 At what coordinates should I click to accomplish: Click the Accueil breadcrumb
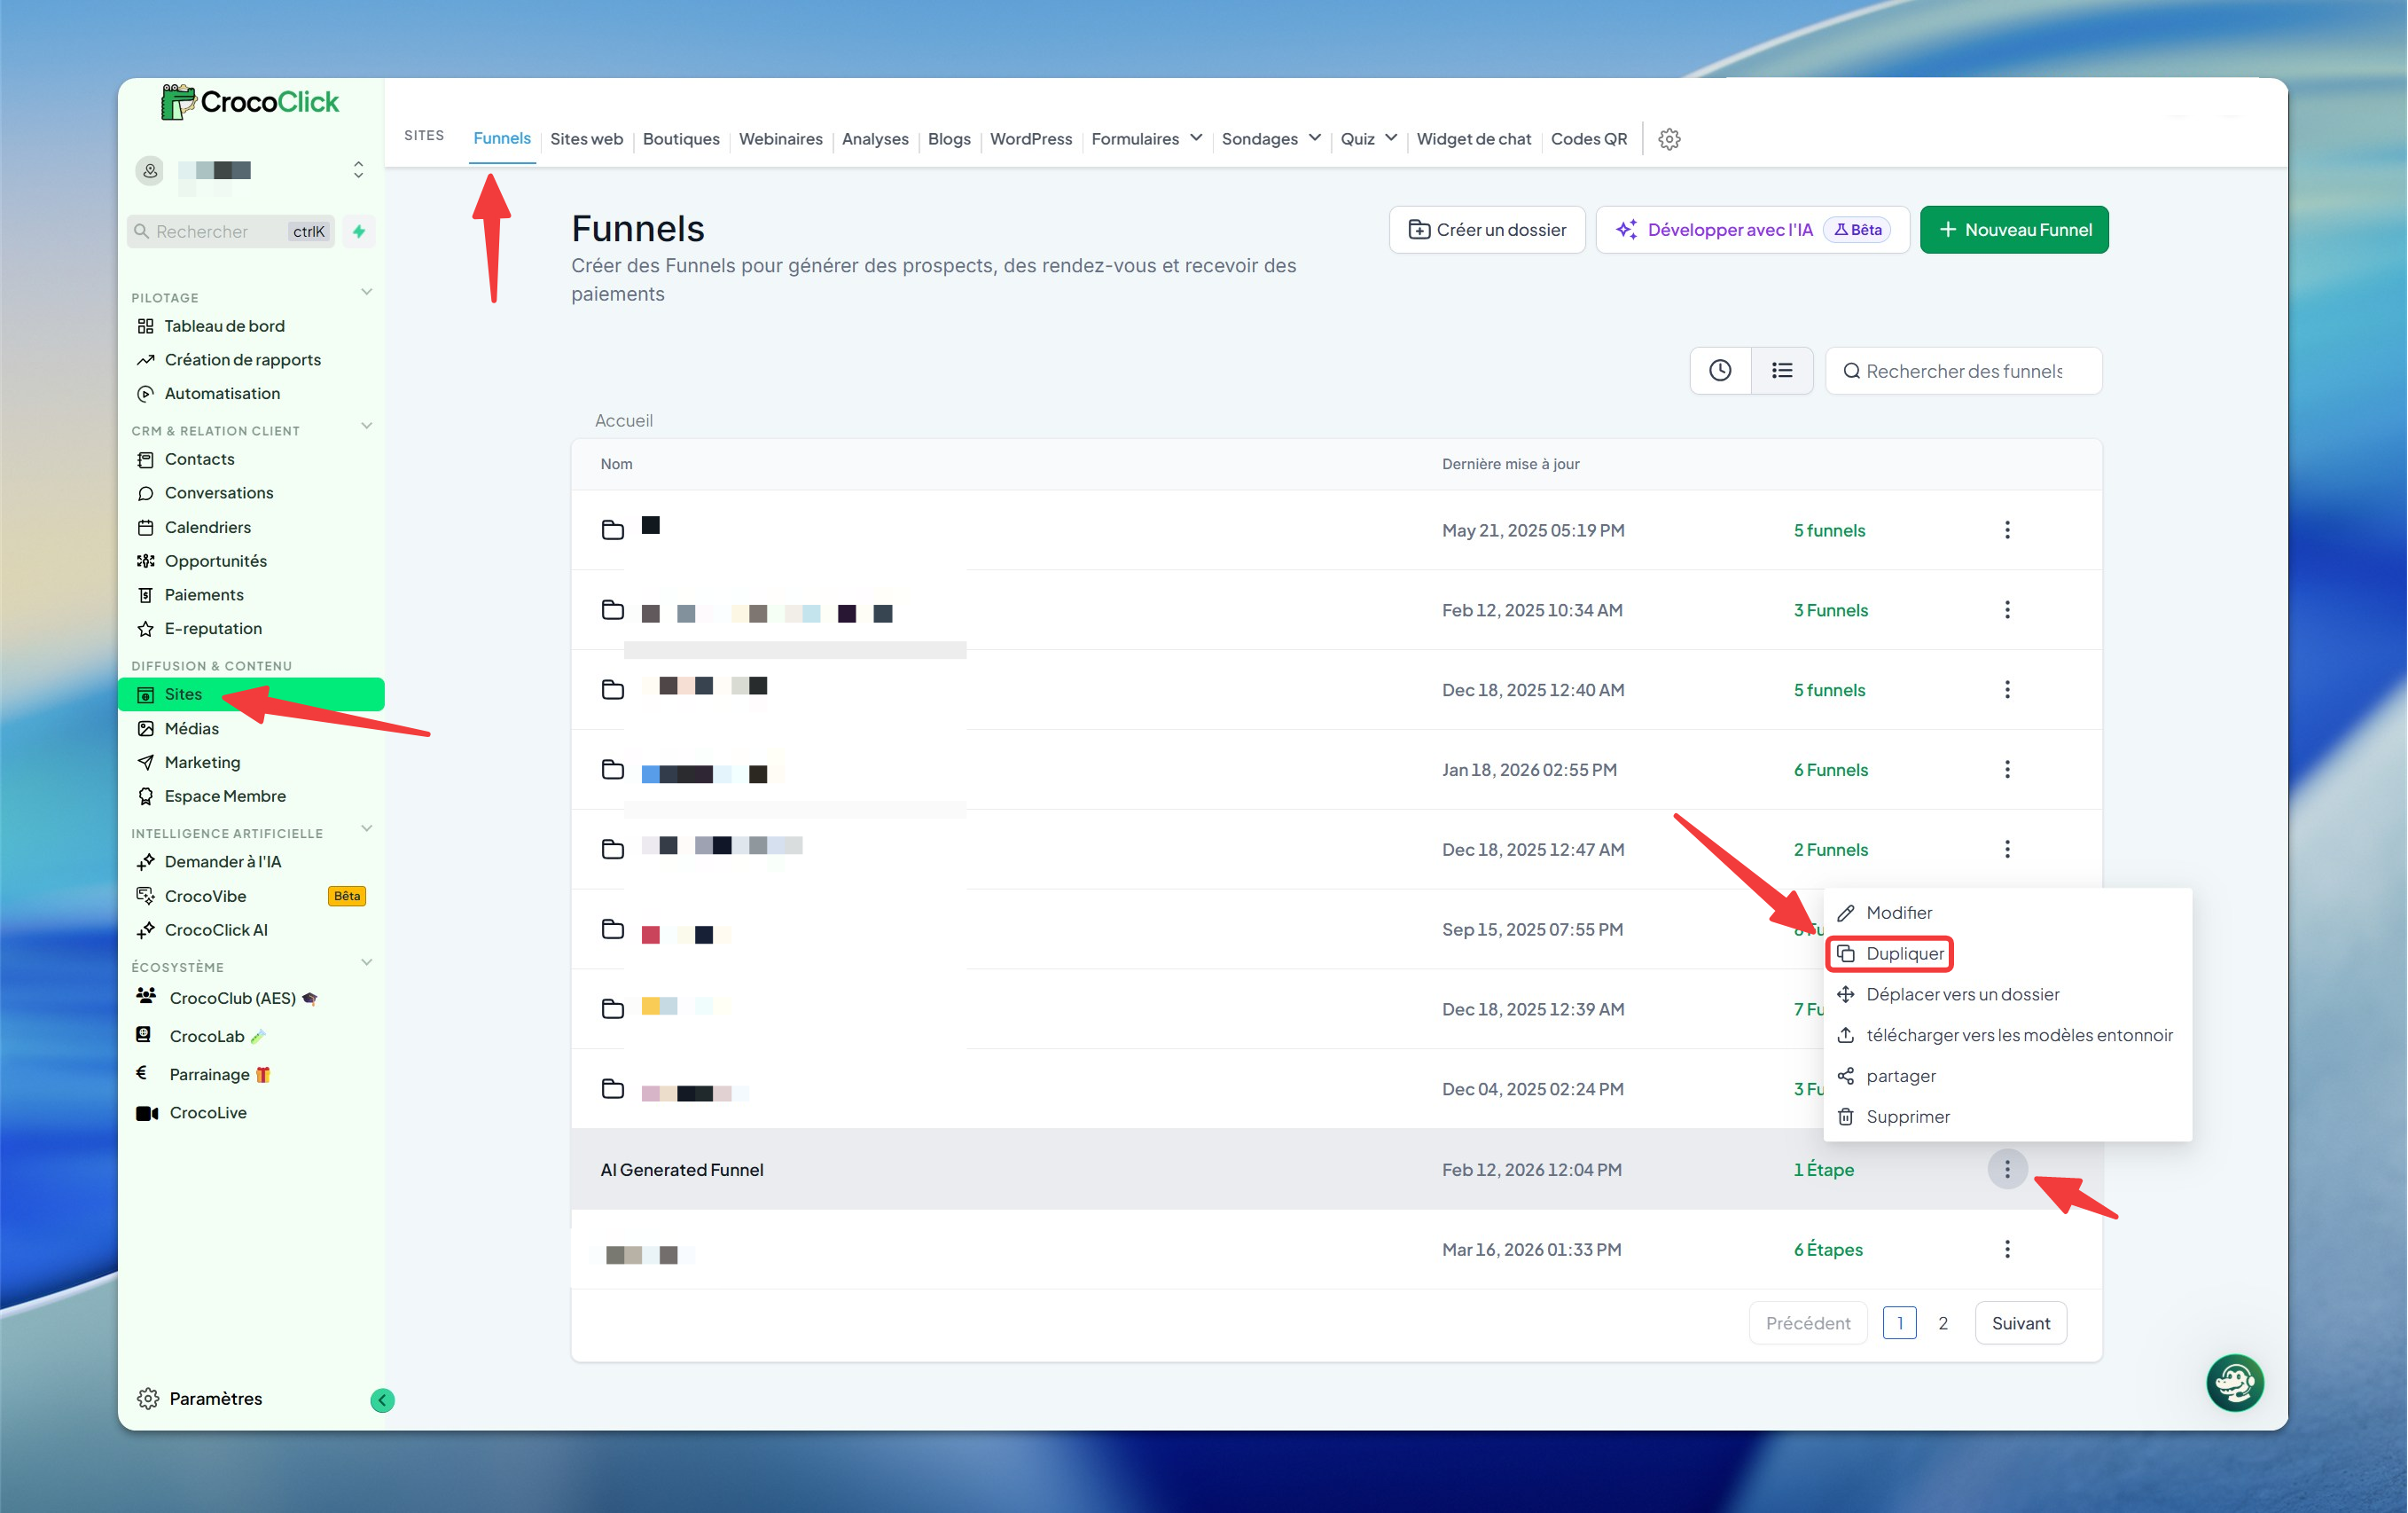[623, 420]
